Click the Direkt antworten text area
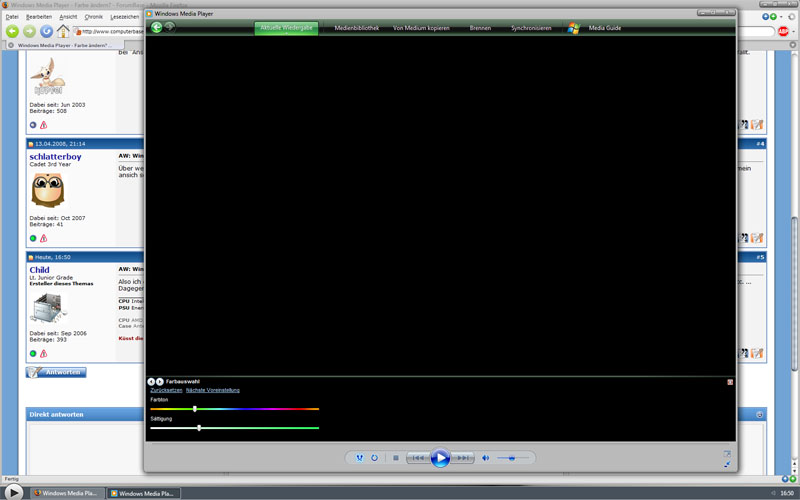The height and width of the screenshot is (500, 800). [86, 449]
